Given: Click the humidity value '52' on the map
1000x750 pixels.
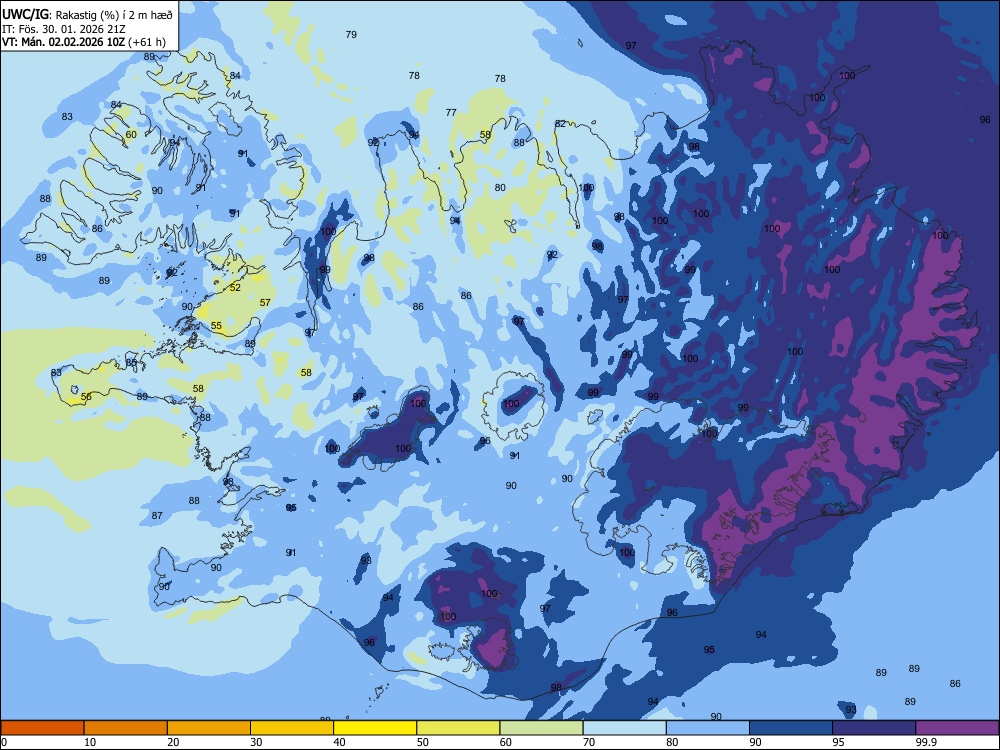Looking at the screenshot, I should pyautogui.click(x=235, y=288).
